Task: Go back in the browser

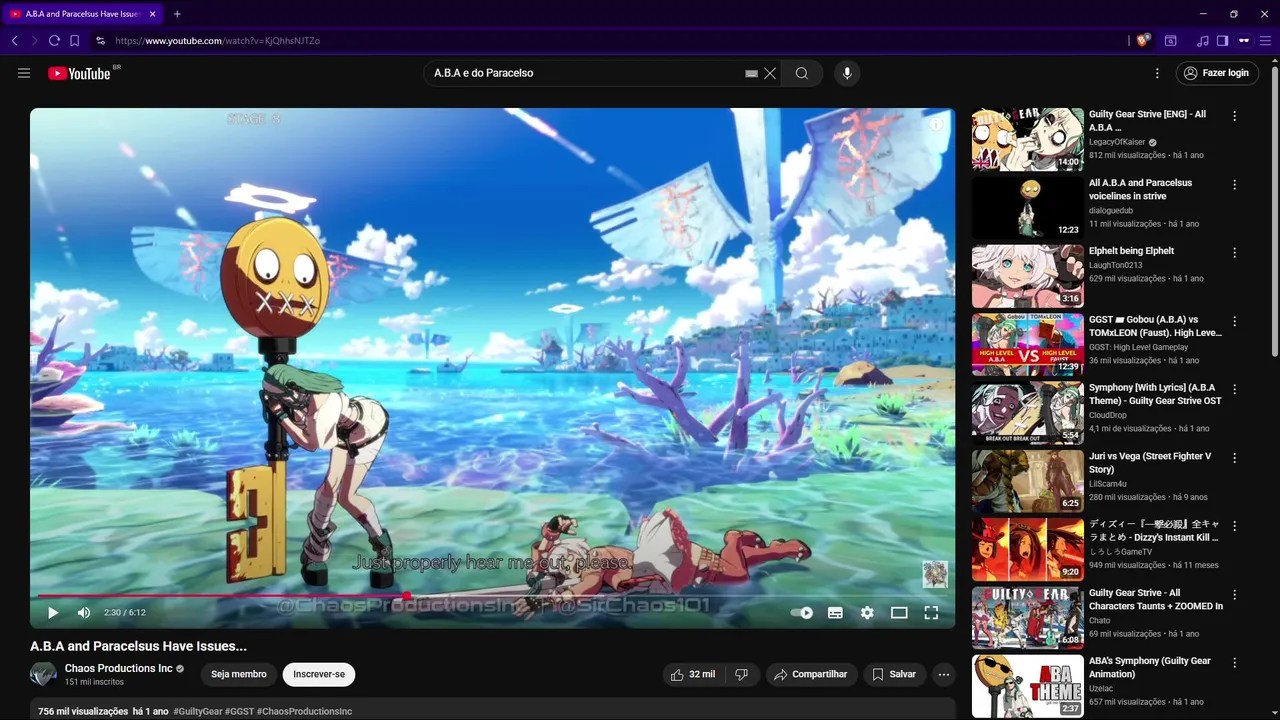Action: tap(14, 41)
